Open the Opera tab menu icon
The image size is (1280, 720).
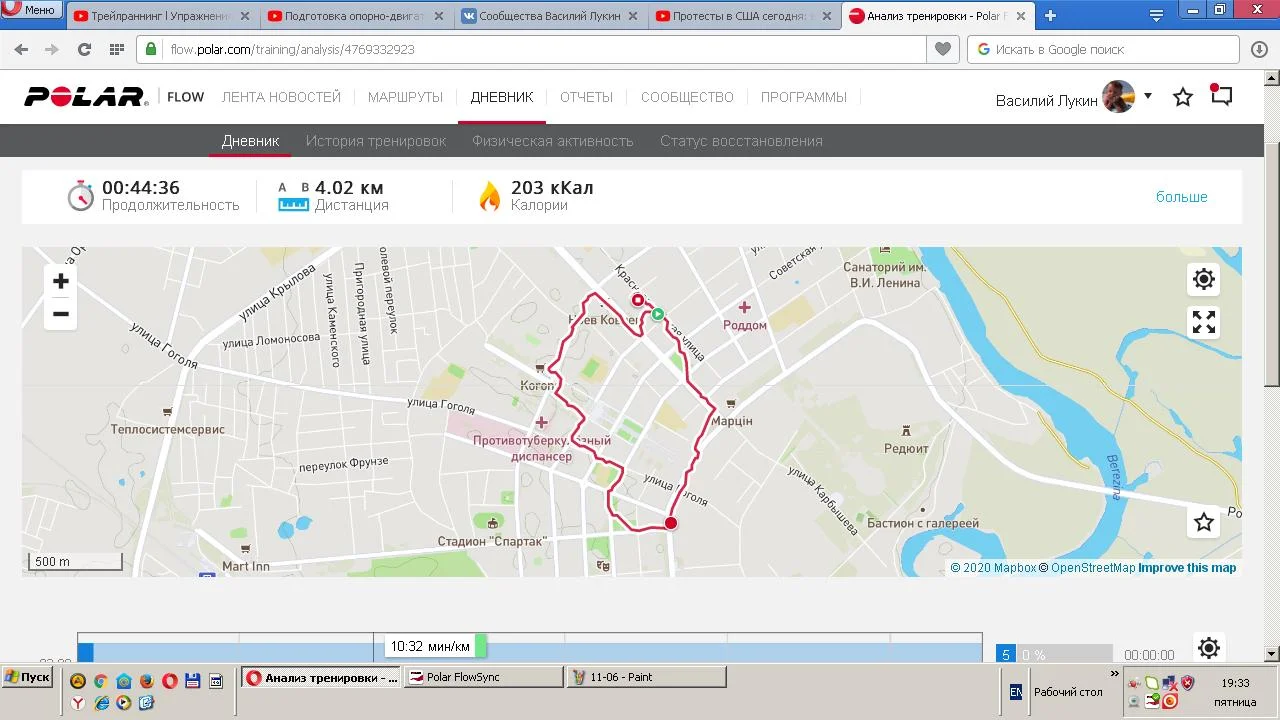click(1157, 16)
